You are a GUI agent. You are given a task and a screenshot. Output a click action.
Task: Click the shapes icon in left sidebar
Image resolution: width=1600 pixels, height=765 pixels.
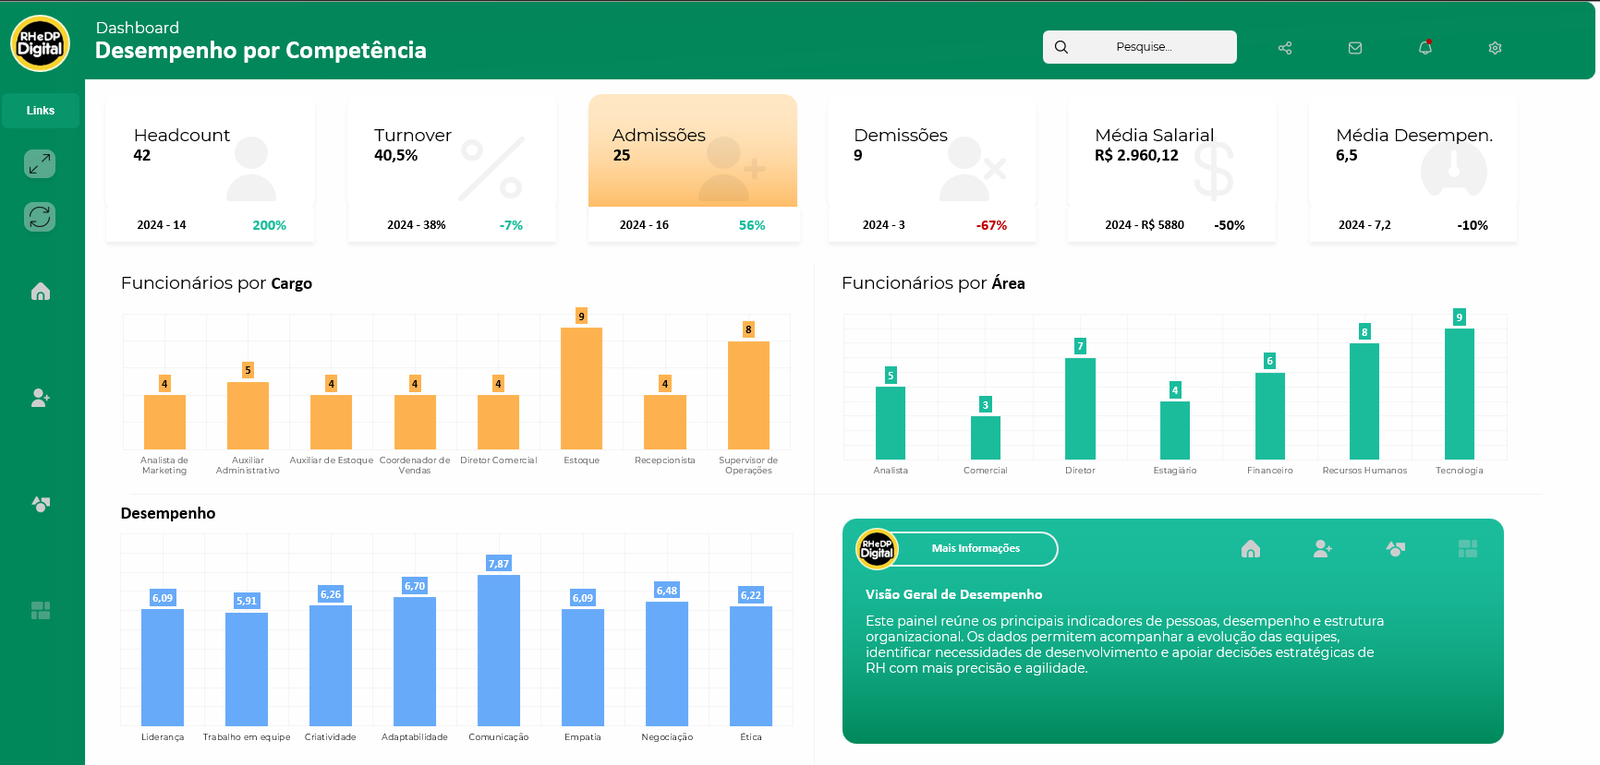click(40, 504)
